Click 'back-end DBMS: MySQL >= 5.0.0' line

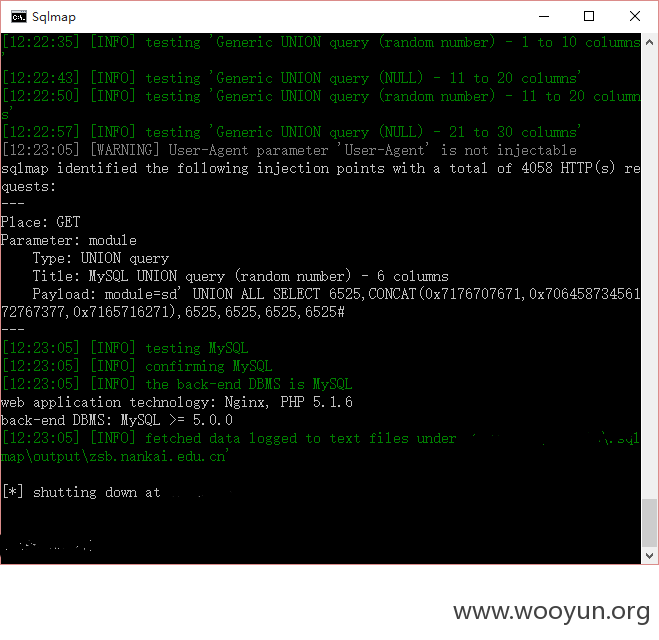pos(117,420)
